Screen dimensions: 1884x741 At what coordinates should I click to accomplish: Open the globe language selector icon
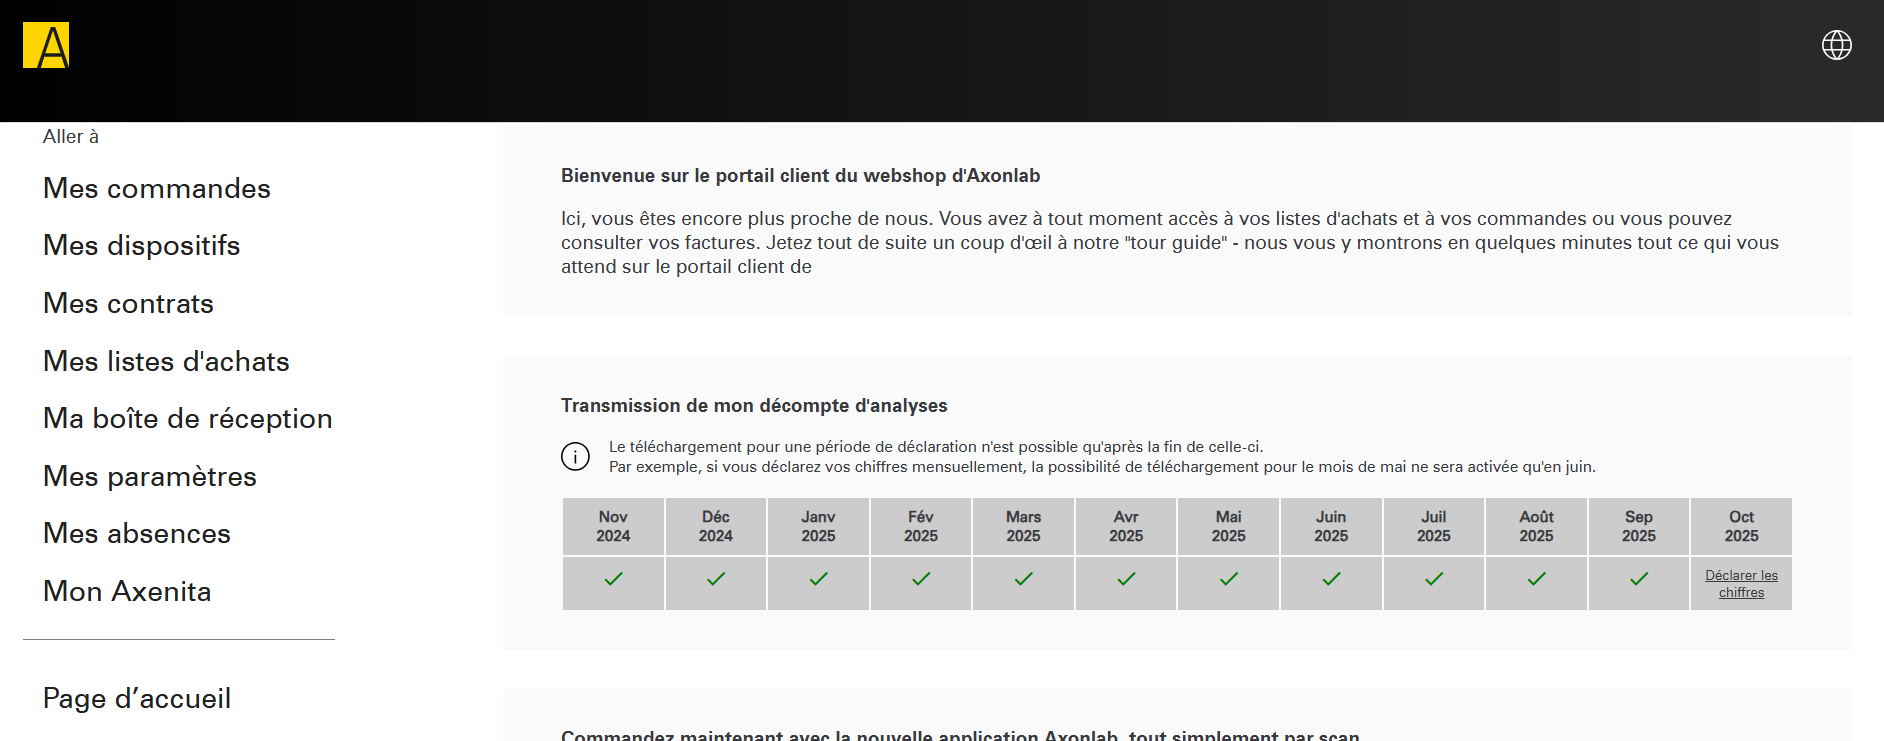(1836, 45)
